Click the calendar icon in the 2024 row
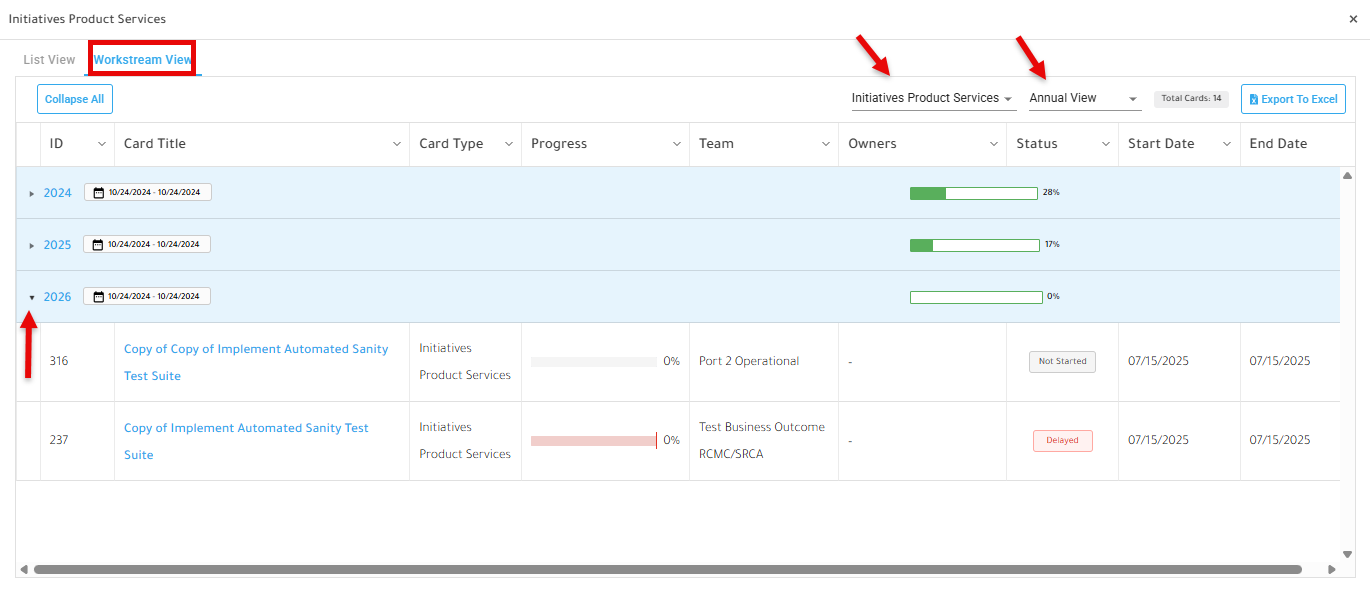This screenshot has width=1370, height=596. (99, 192)
